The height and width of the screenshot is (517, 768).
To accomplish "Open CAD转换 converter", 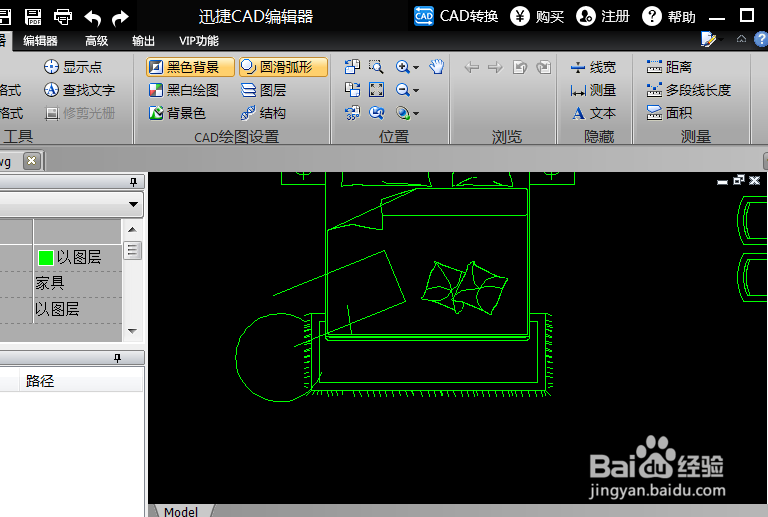I will click(456, 16).
